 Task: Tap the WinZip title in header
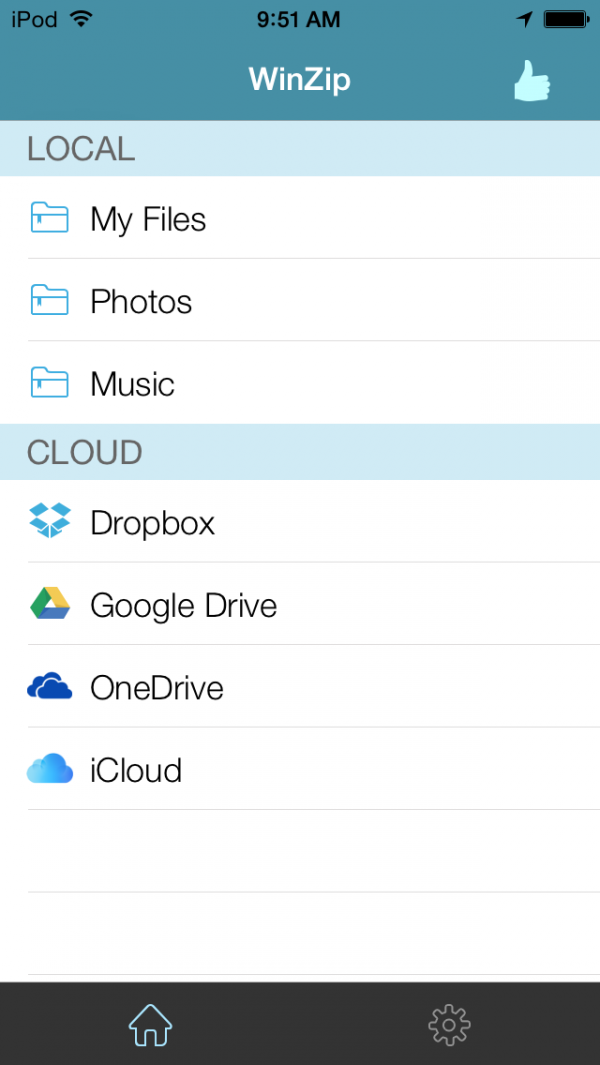[299, 79]
